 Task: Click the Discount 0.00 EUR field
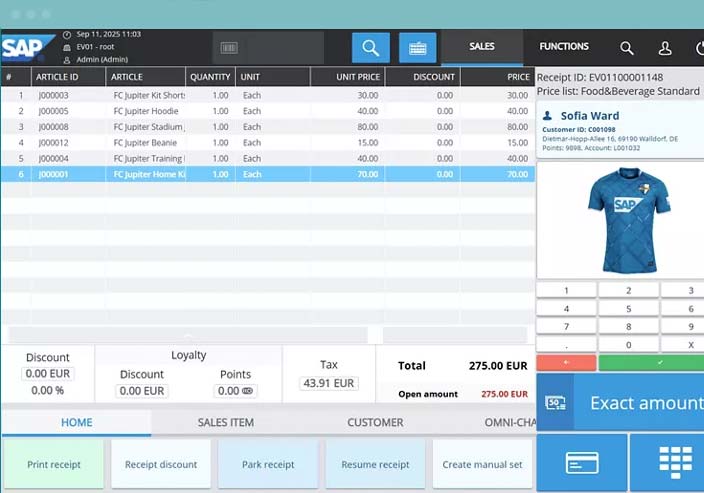[x=48, y=374]
